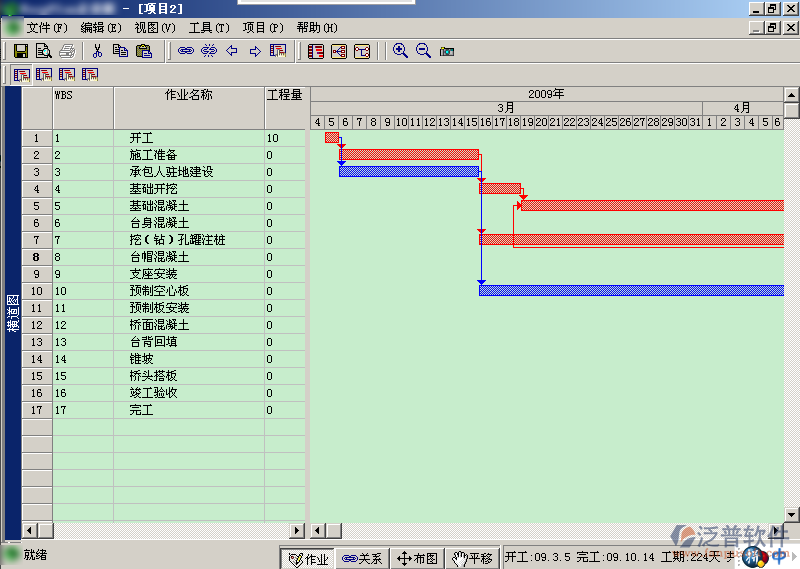Click the 工程量 column header
The image size is (800, 569).
285,108
